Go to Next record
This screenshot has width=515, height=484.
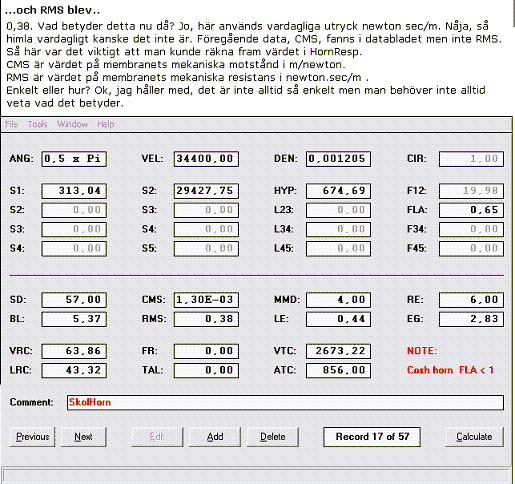click(84, 437)
